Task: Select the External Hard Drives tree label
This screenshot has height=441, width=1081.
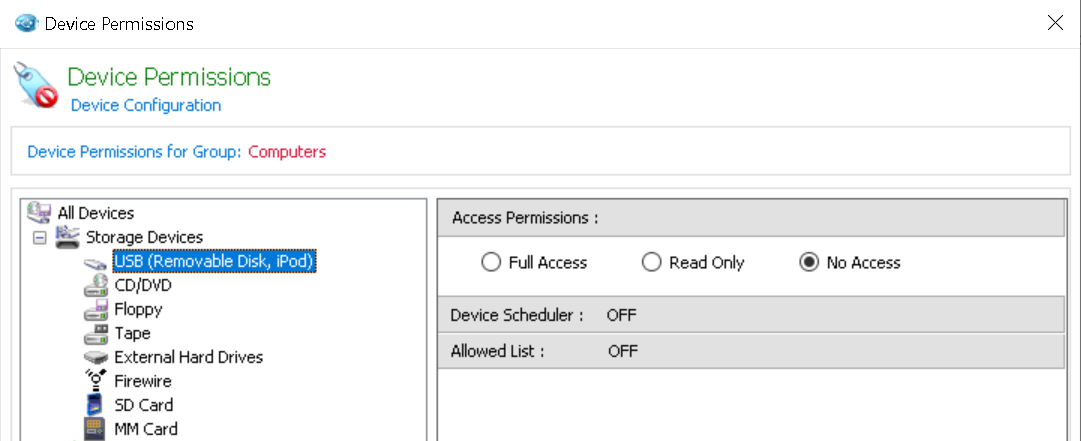Action: click(189, 357)
